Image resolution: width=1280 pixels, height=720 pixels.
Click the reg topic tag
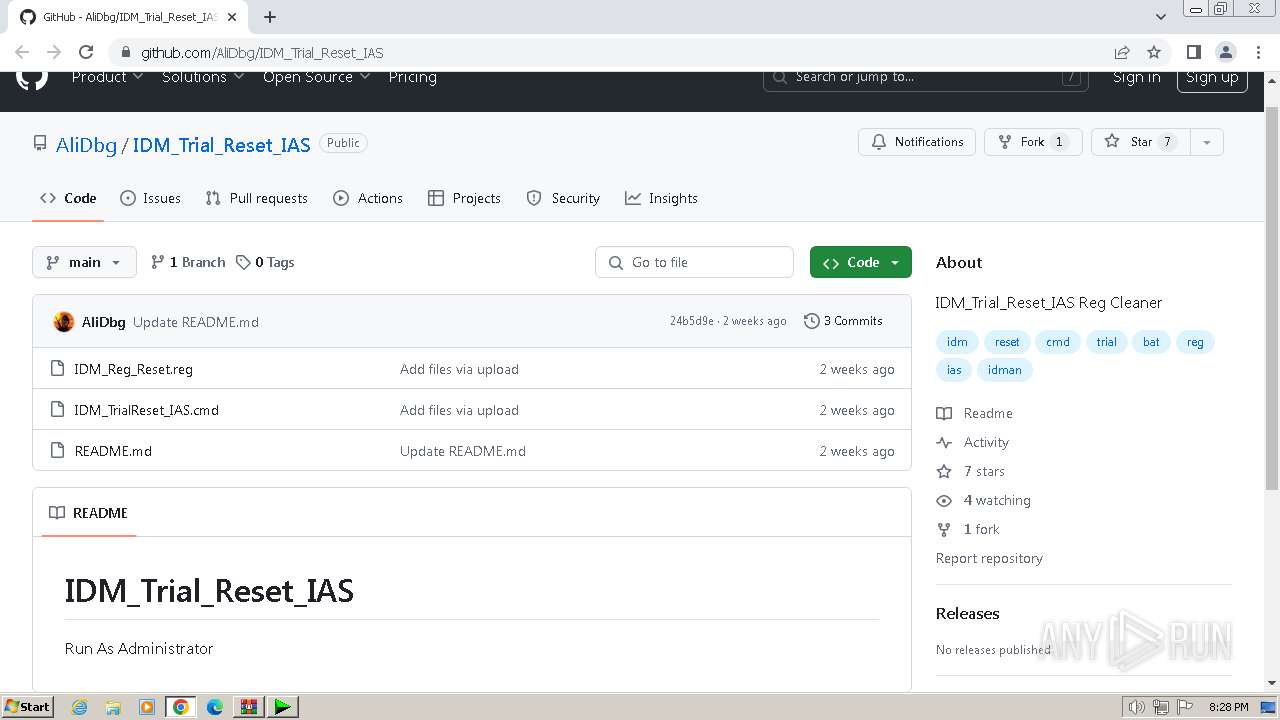coord(1195,342)
